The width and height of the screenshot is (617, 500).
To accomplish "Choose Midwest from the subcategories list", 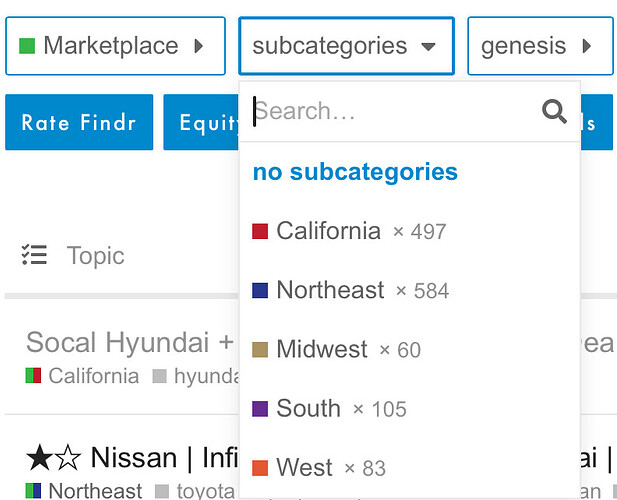I will pyautogui.click(x=336, y=349).
